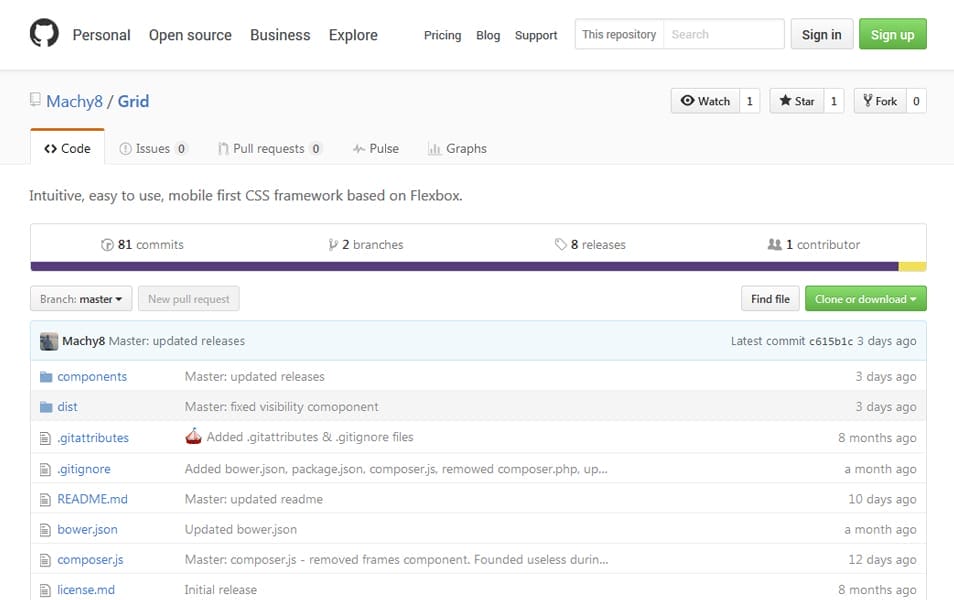
Task: Click the composer.js file icon
Action: tap(45, 560)
